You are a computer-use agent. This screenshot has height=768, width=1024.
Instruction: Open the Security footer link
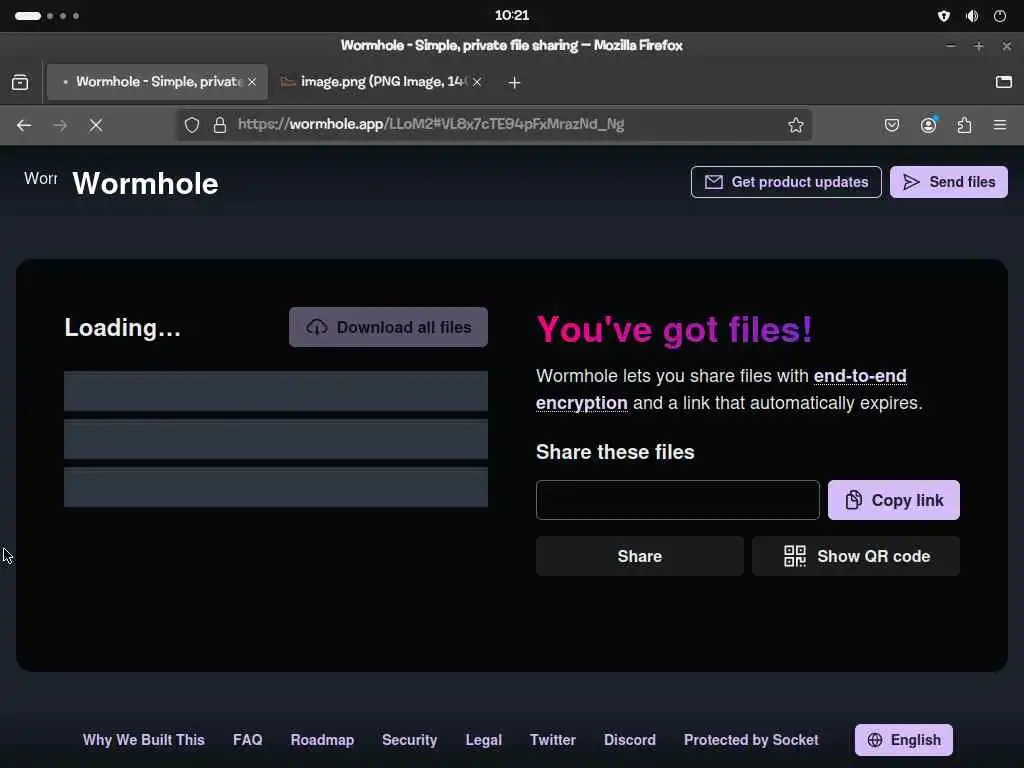[x=409, y=740]
